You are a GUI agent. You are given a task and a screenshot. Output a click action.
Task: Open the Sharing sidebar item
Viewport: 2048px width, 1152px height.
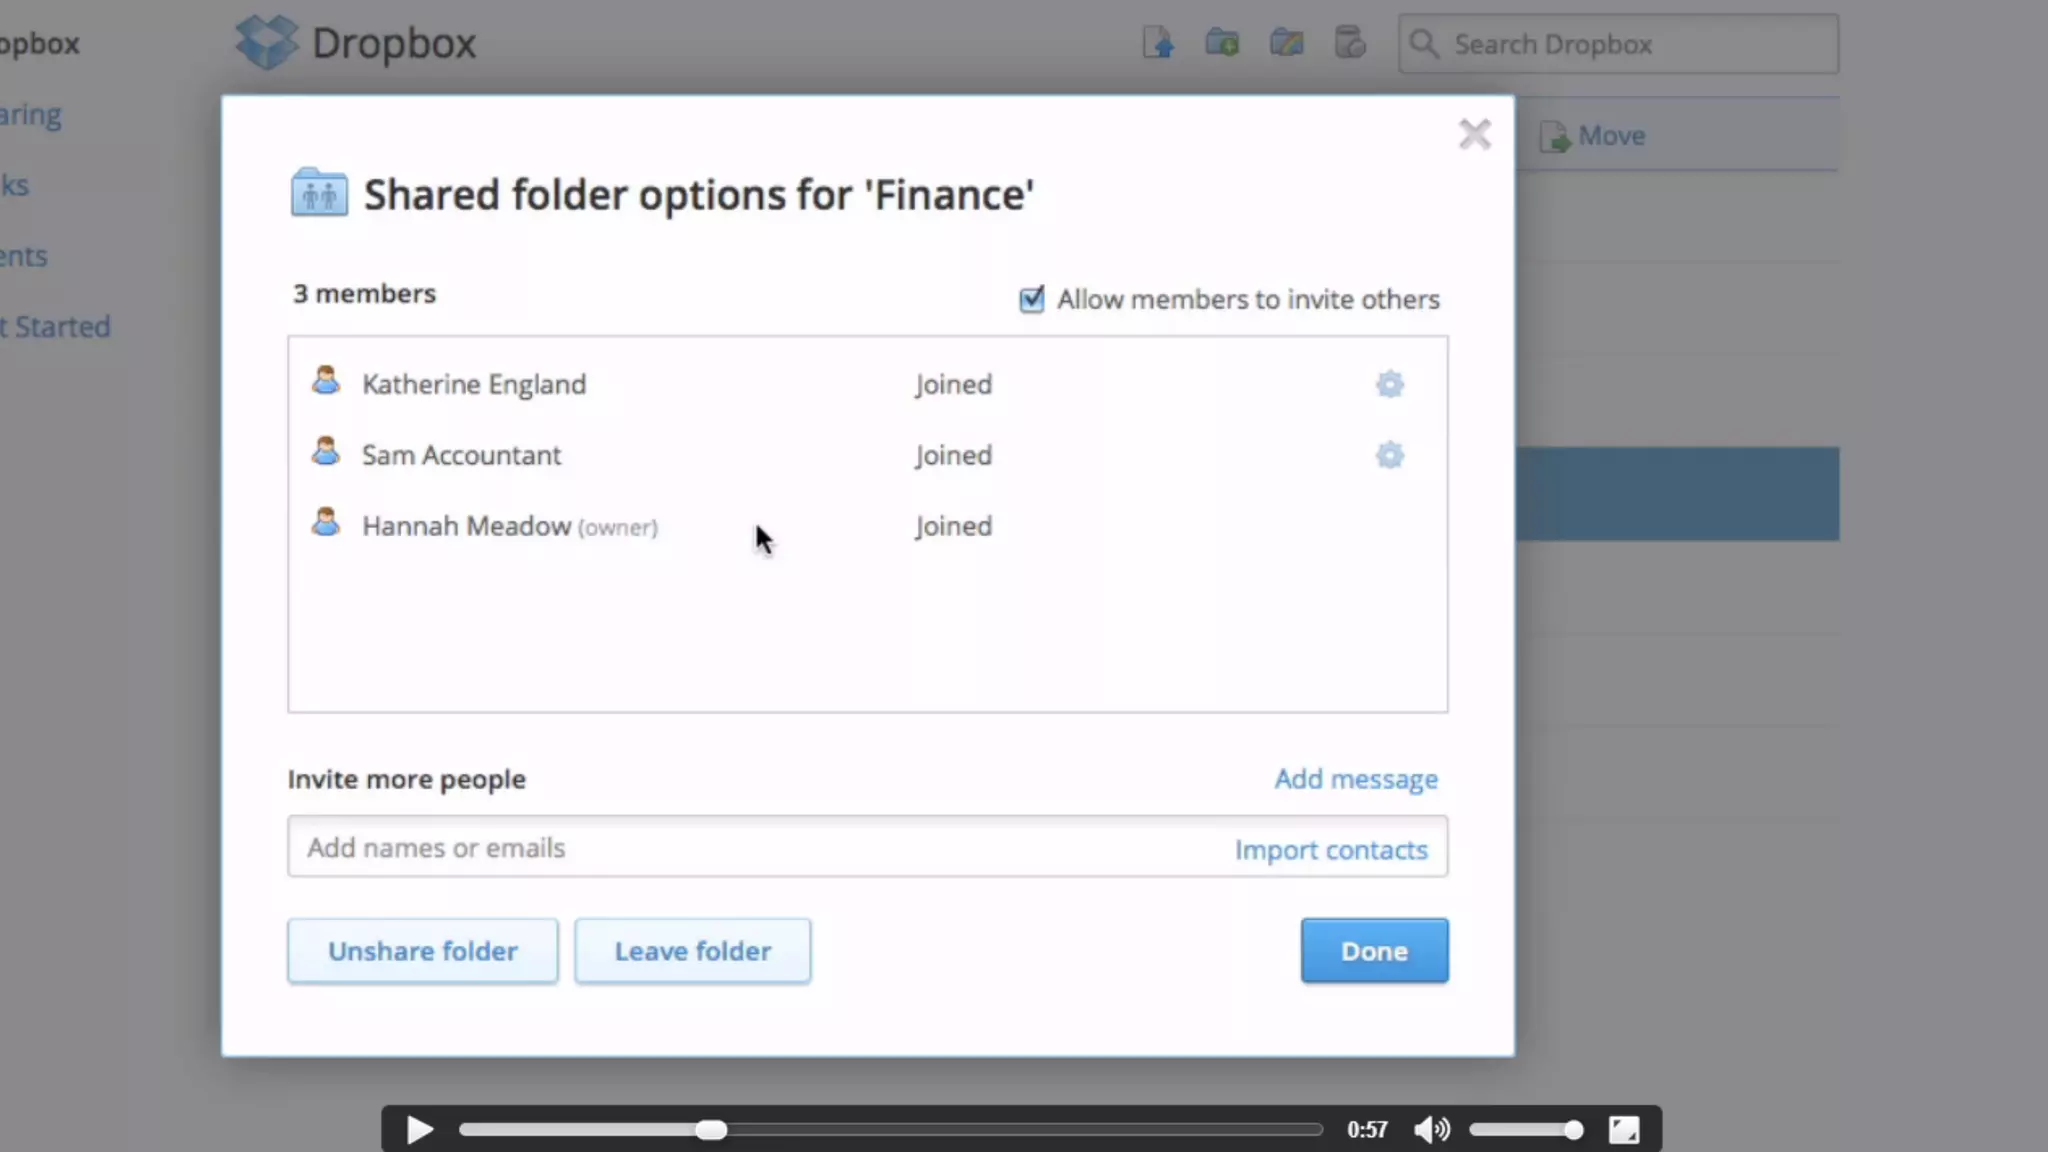pos(31,115)
